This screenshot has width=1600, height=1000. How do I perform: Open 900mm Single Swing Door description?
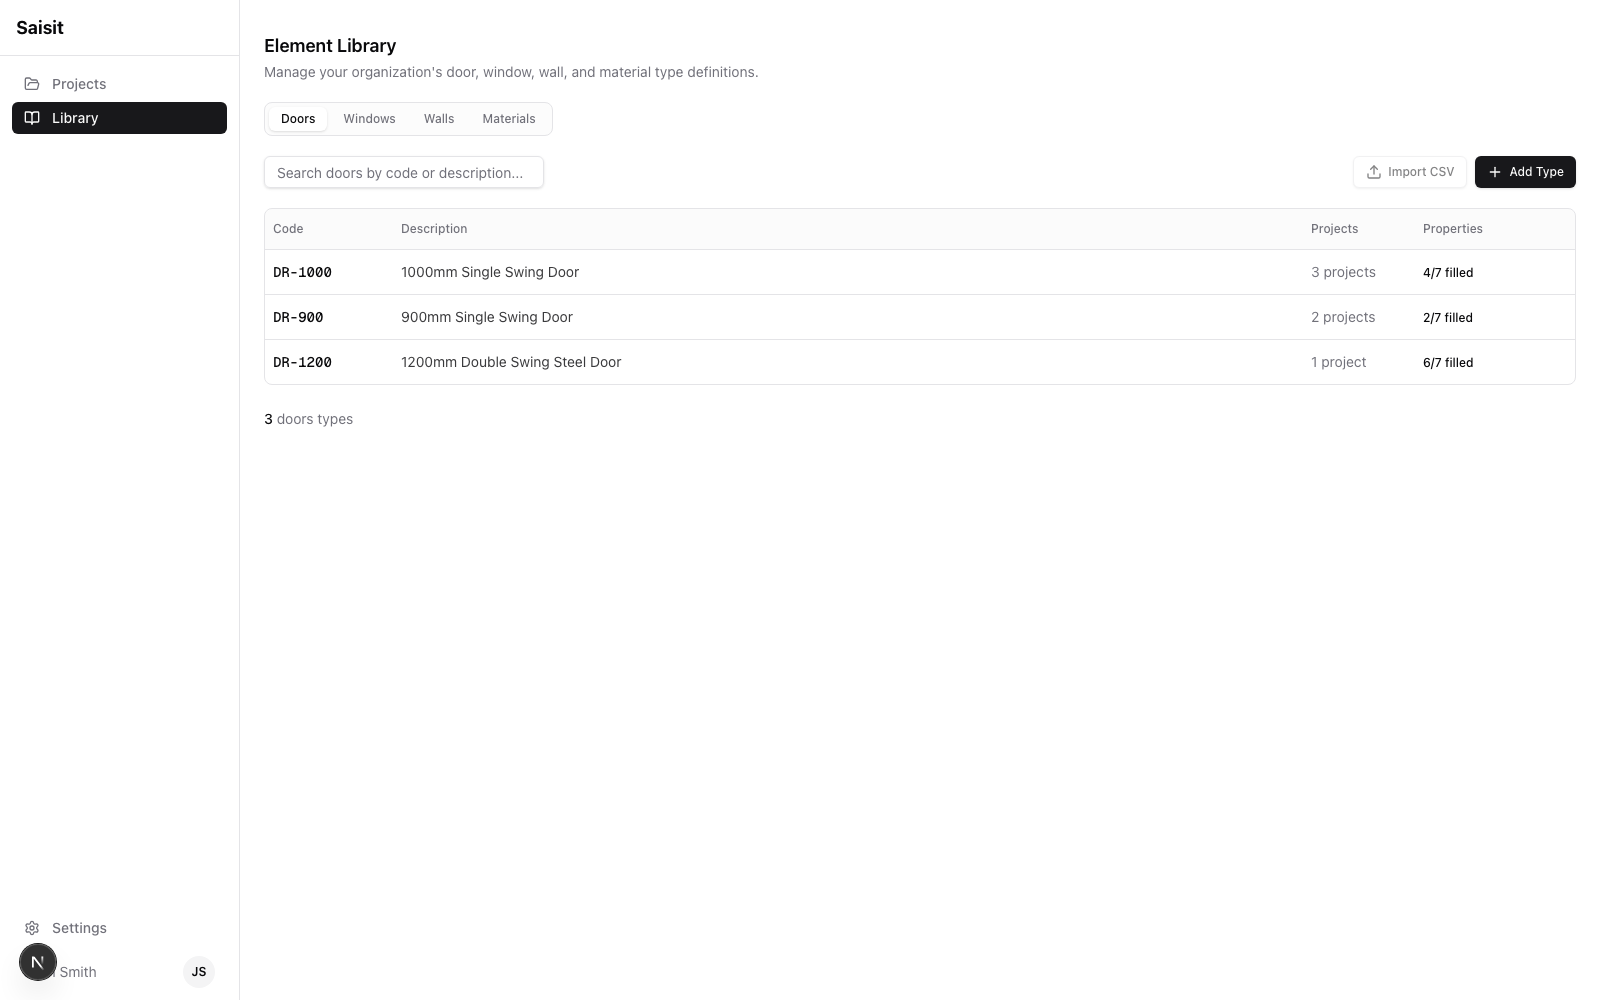(x=487, y=317)
